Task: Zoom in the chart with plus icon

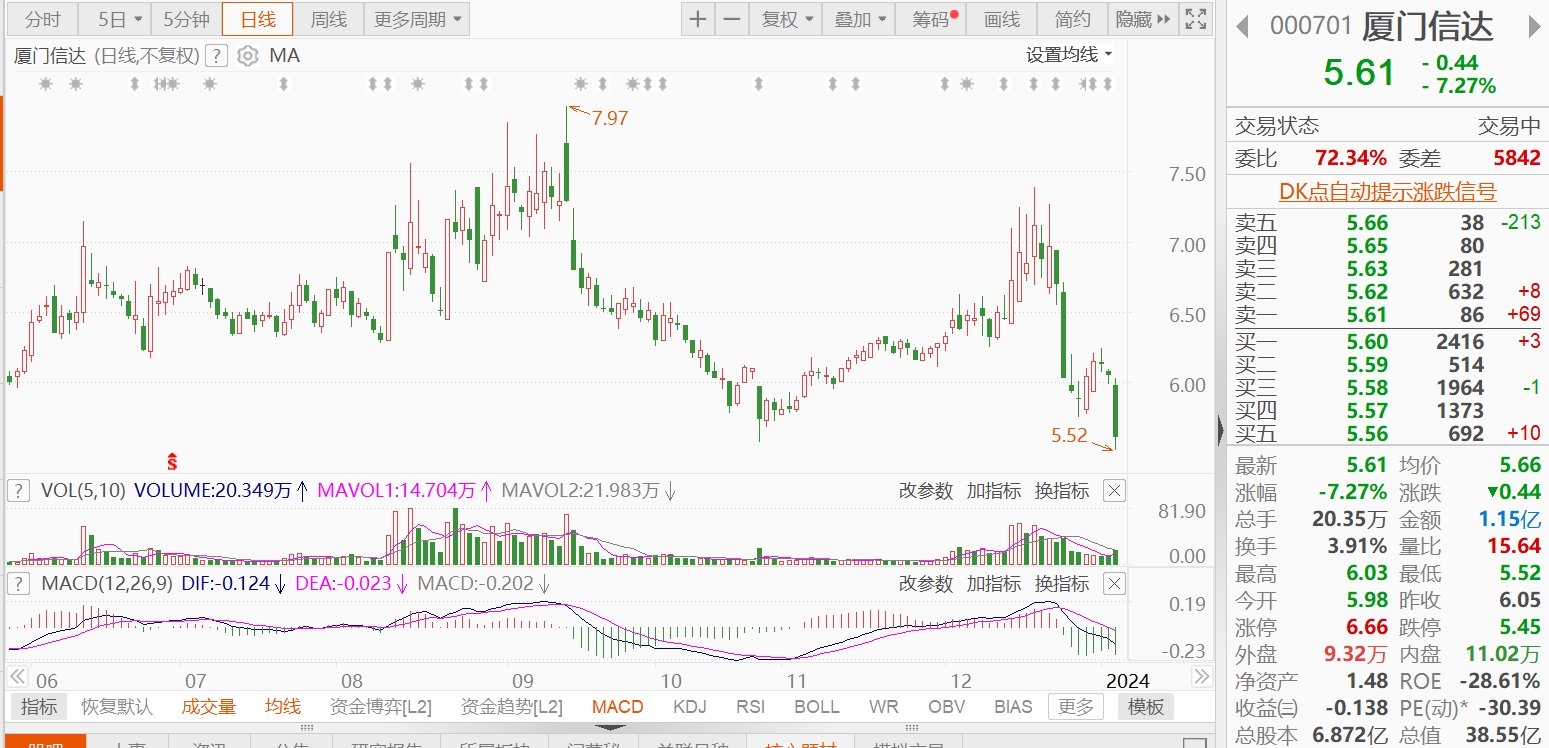Action: (x=698, y=19)
